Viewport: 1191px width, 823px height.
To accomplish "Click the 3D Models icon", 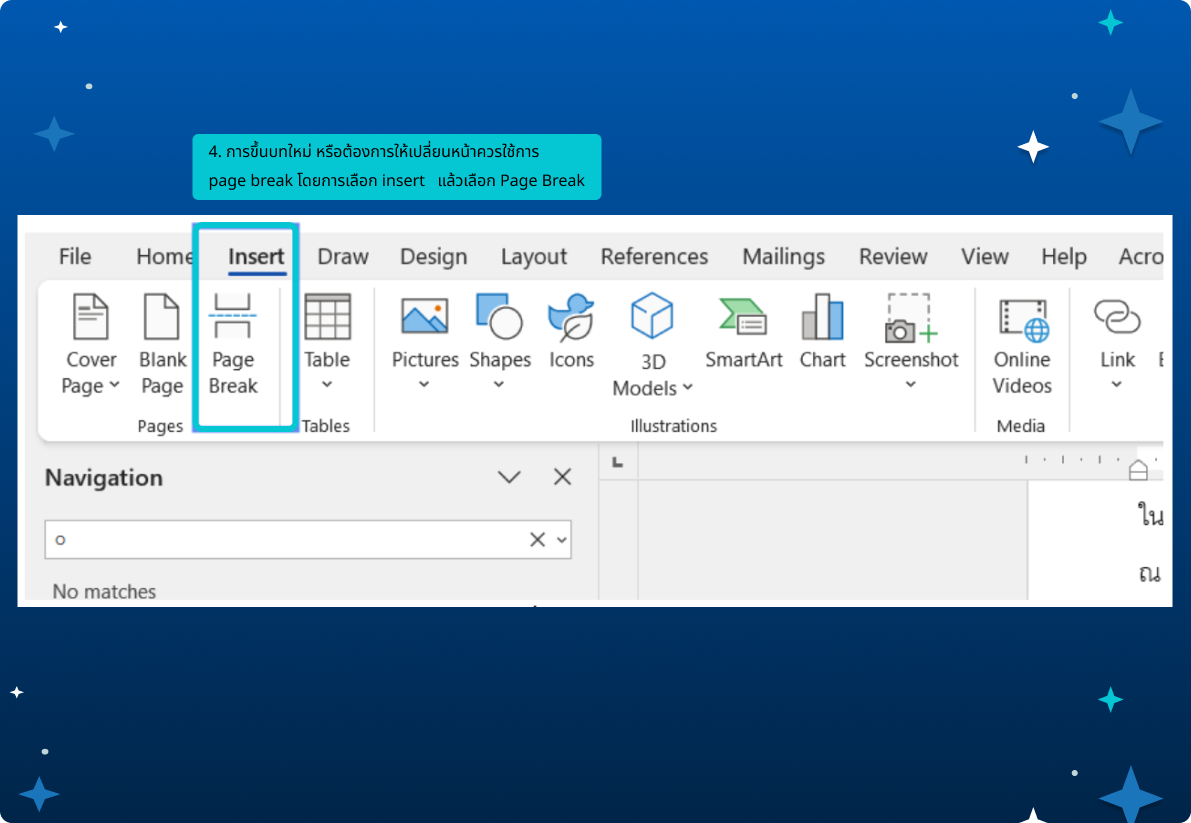I will tap(652, 316).
